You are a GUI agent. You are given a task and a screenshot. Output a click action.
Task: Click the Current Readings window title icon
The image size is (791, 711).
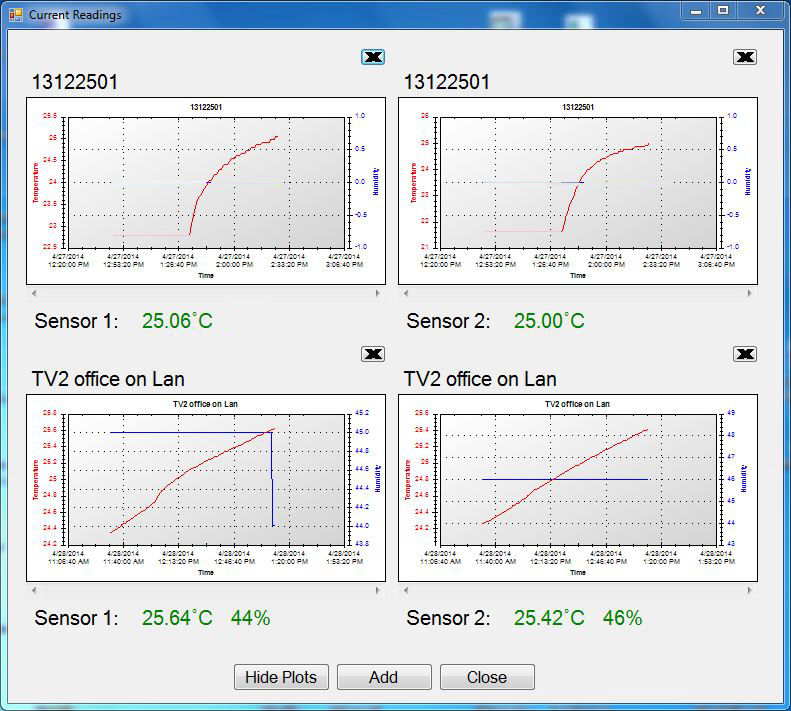(15, 15)
